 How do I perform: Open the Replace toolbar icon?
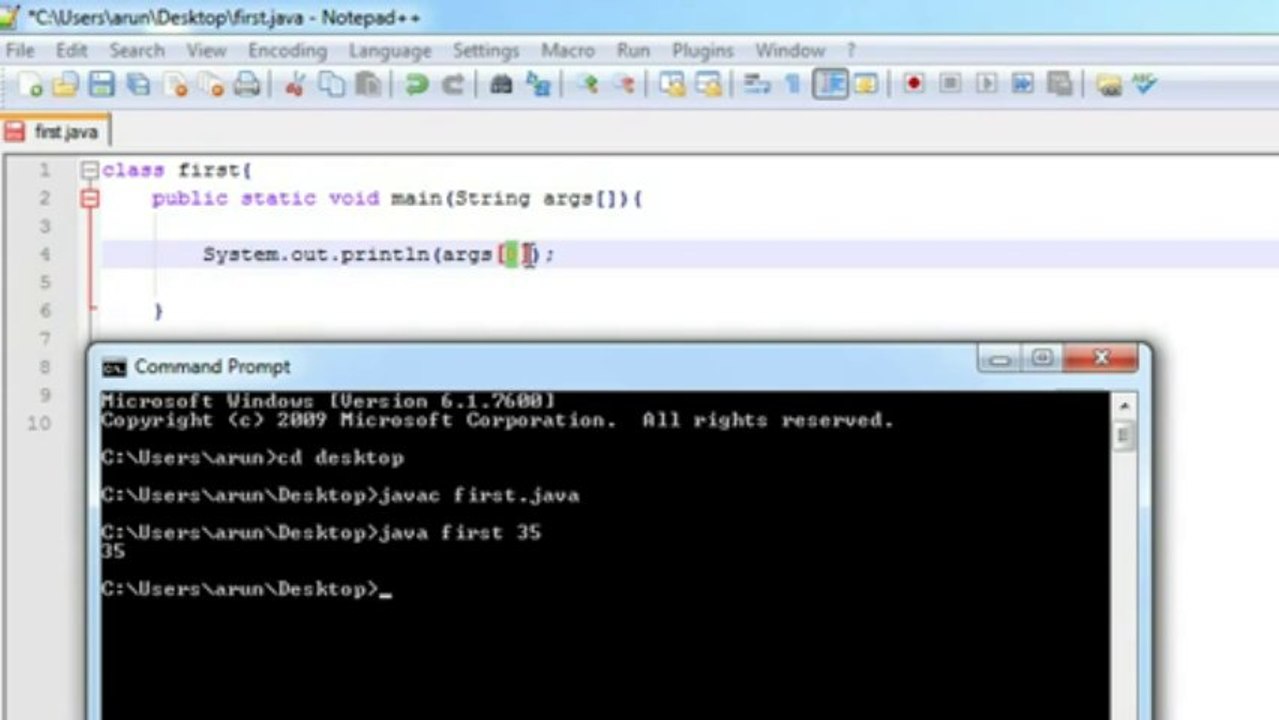tap(538, 85)
